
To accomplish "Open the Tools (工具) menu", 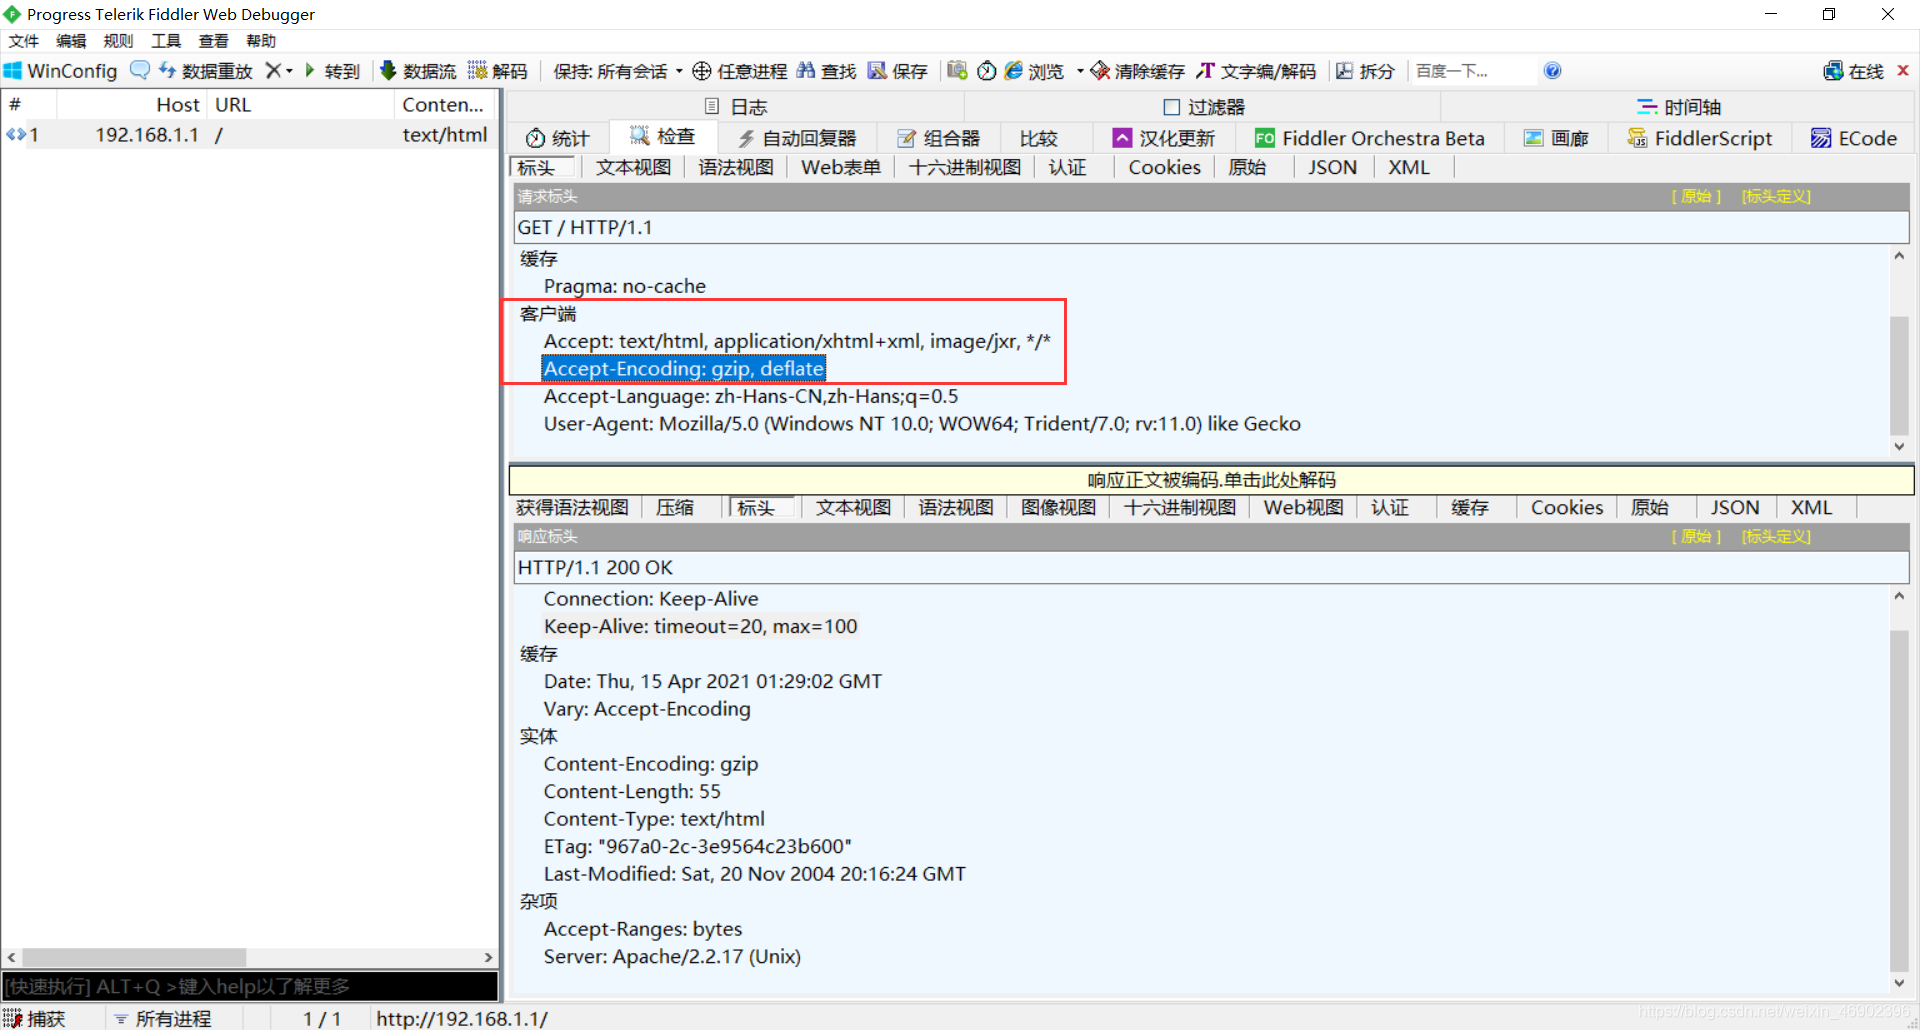I will (166, 41).
